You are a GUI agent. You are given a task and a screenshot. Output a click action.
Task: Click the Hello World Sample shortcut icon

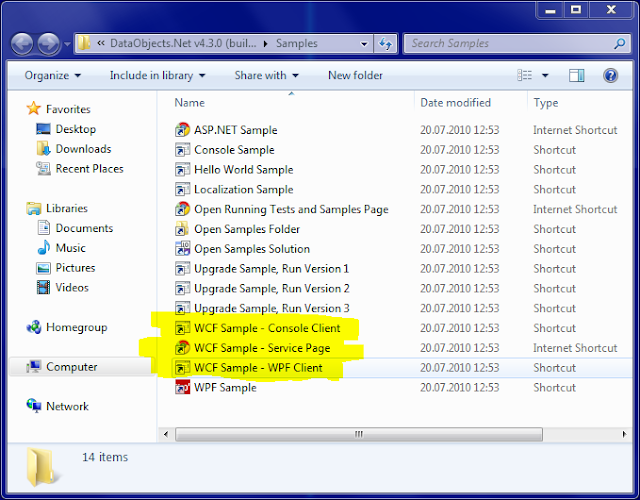point(182,169)
